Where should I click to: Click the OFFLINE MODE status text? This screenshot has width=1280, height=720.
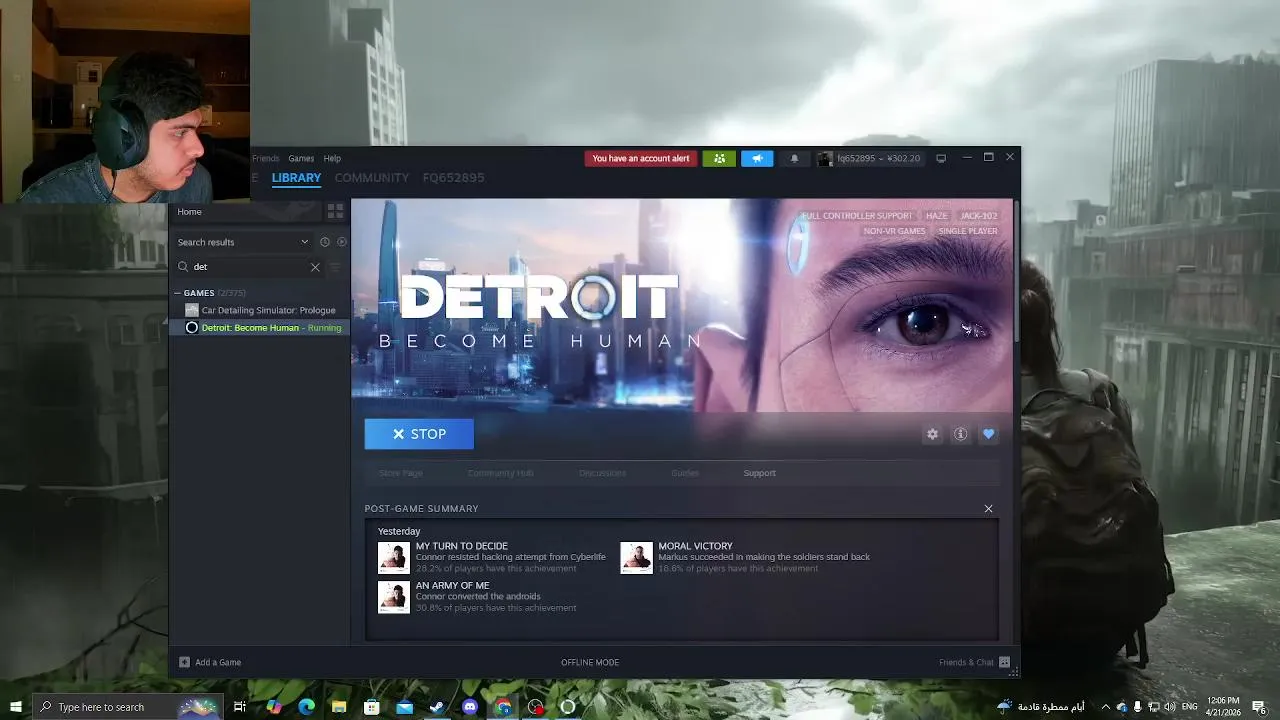pyautogui.click(x=590, y=662)
